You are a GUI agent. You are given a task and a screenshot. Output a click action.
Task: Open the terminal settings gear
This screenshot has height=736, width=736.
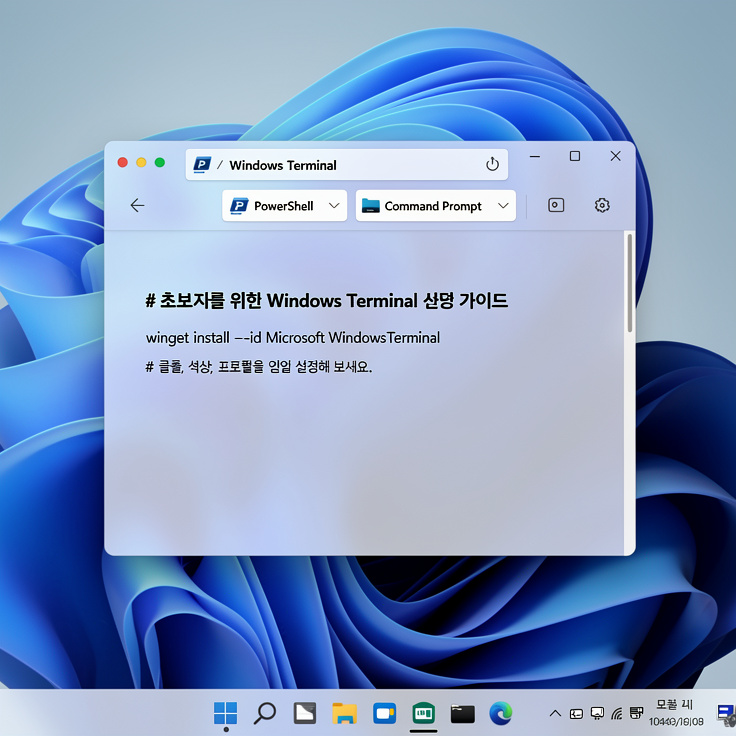coord(602,205)
